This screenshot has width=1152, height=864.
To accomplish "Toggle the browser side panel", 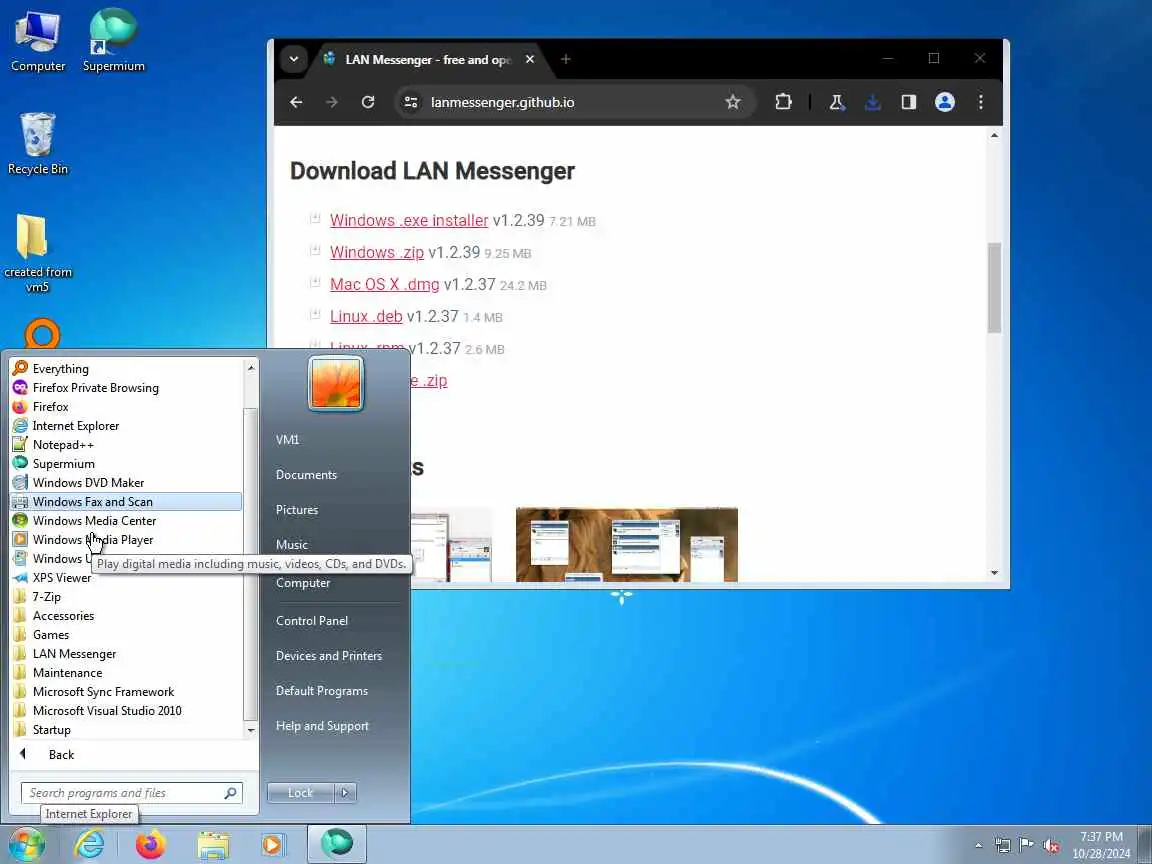I will pos(909,102).
